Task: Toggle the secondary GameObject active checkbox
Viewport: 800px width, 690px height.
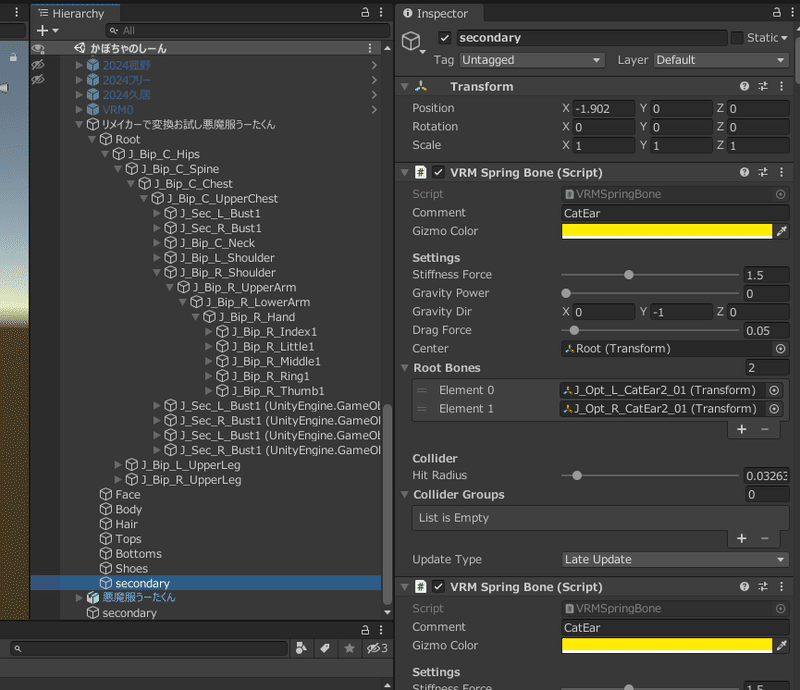Action: click(442, 37)
